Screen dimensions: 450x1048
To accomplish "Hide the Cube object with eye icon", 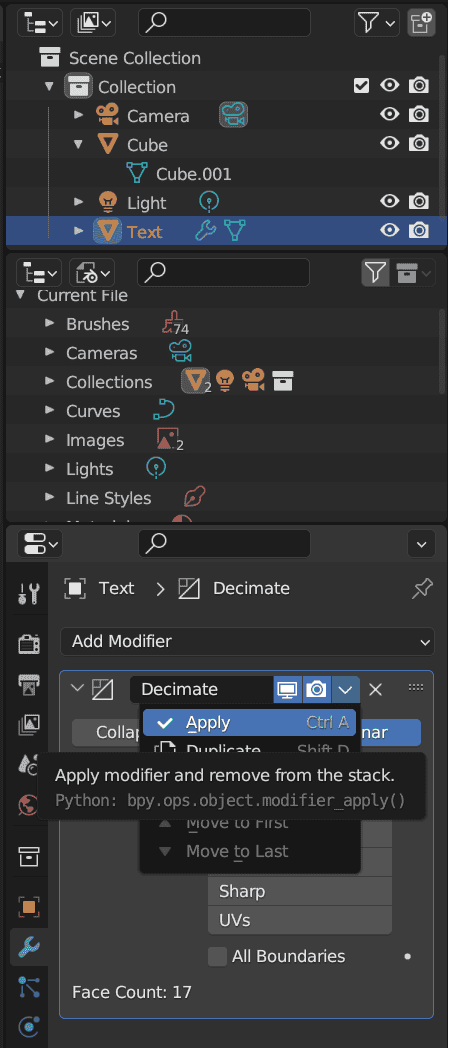I will [x=389, y=143].
